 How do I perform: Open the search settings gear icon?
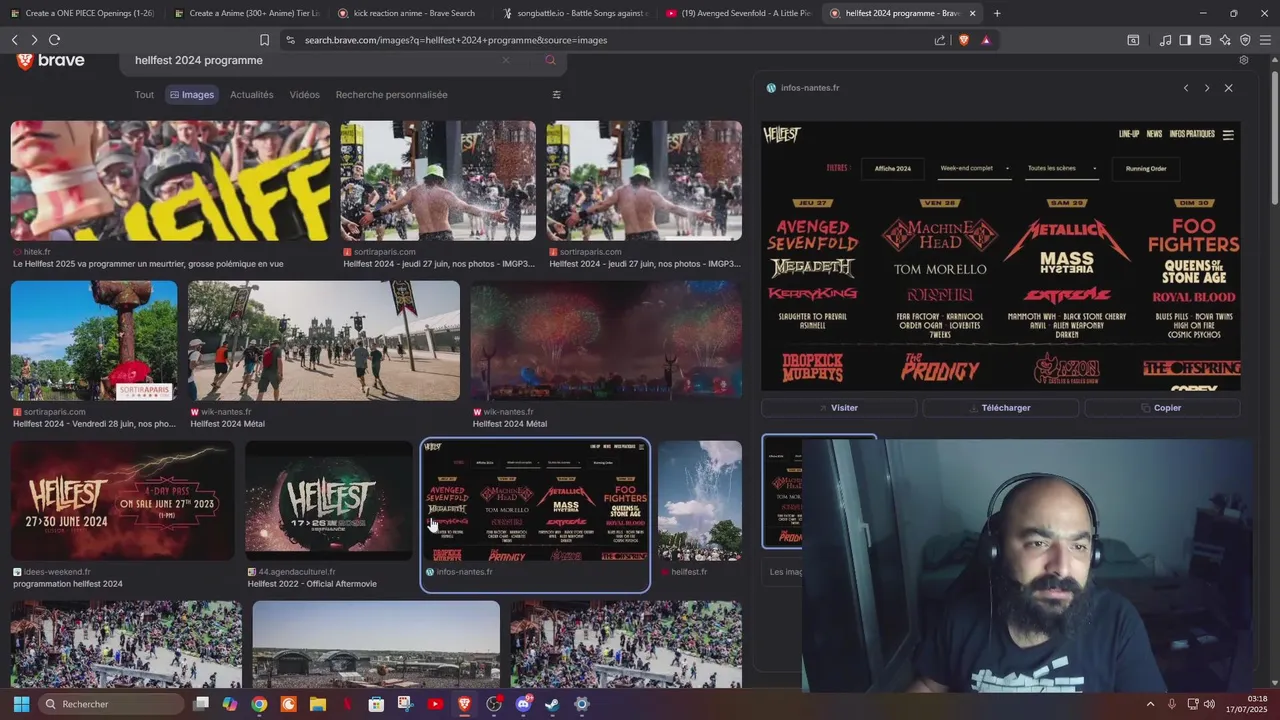(1244, 60)
